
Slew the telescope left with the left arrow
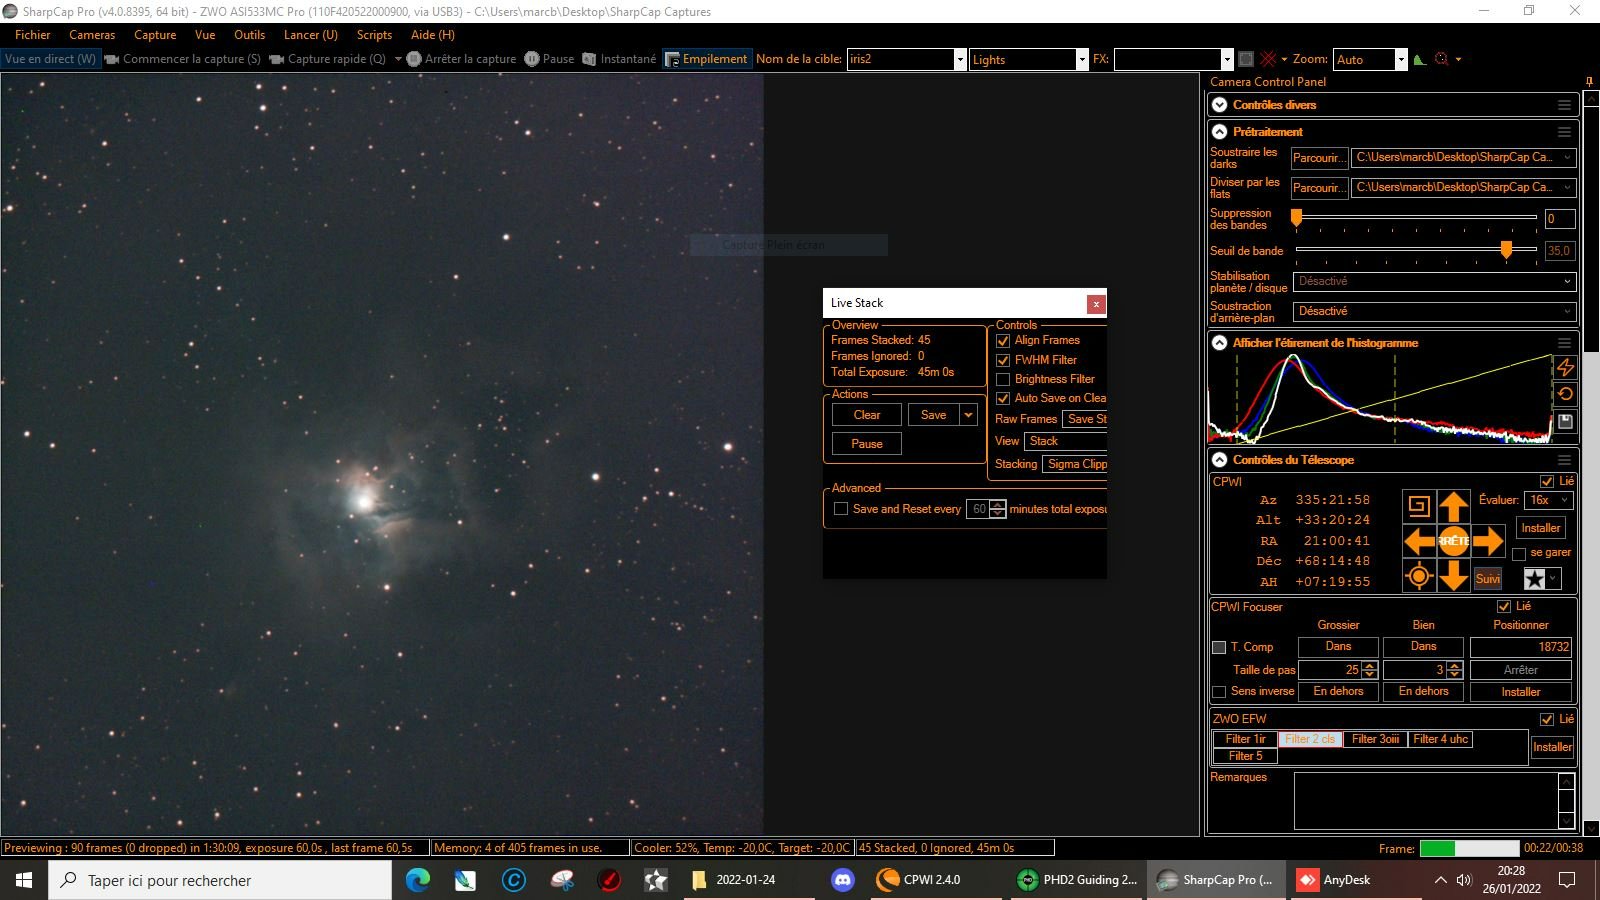(x=1419, y=541)
